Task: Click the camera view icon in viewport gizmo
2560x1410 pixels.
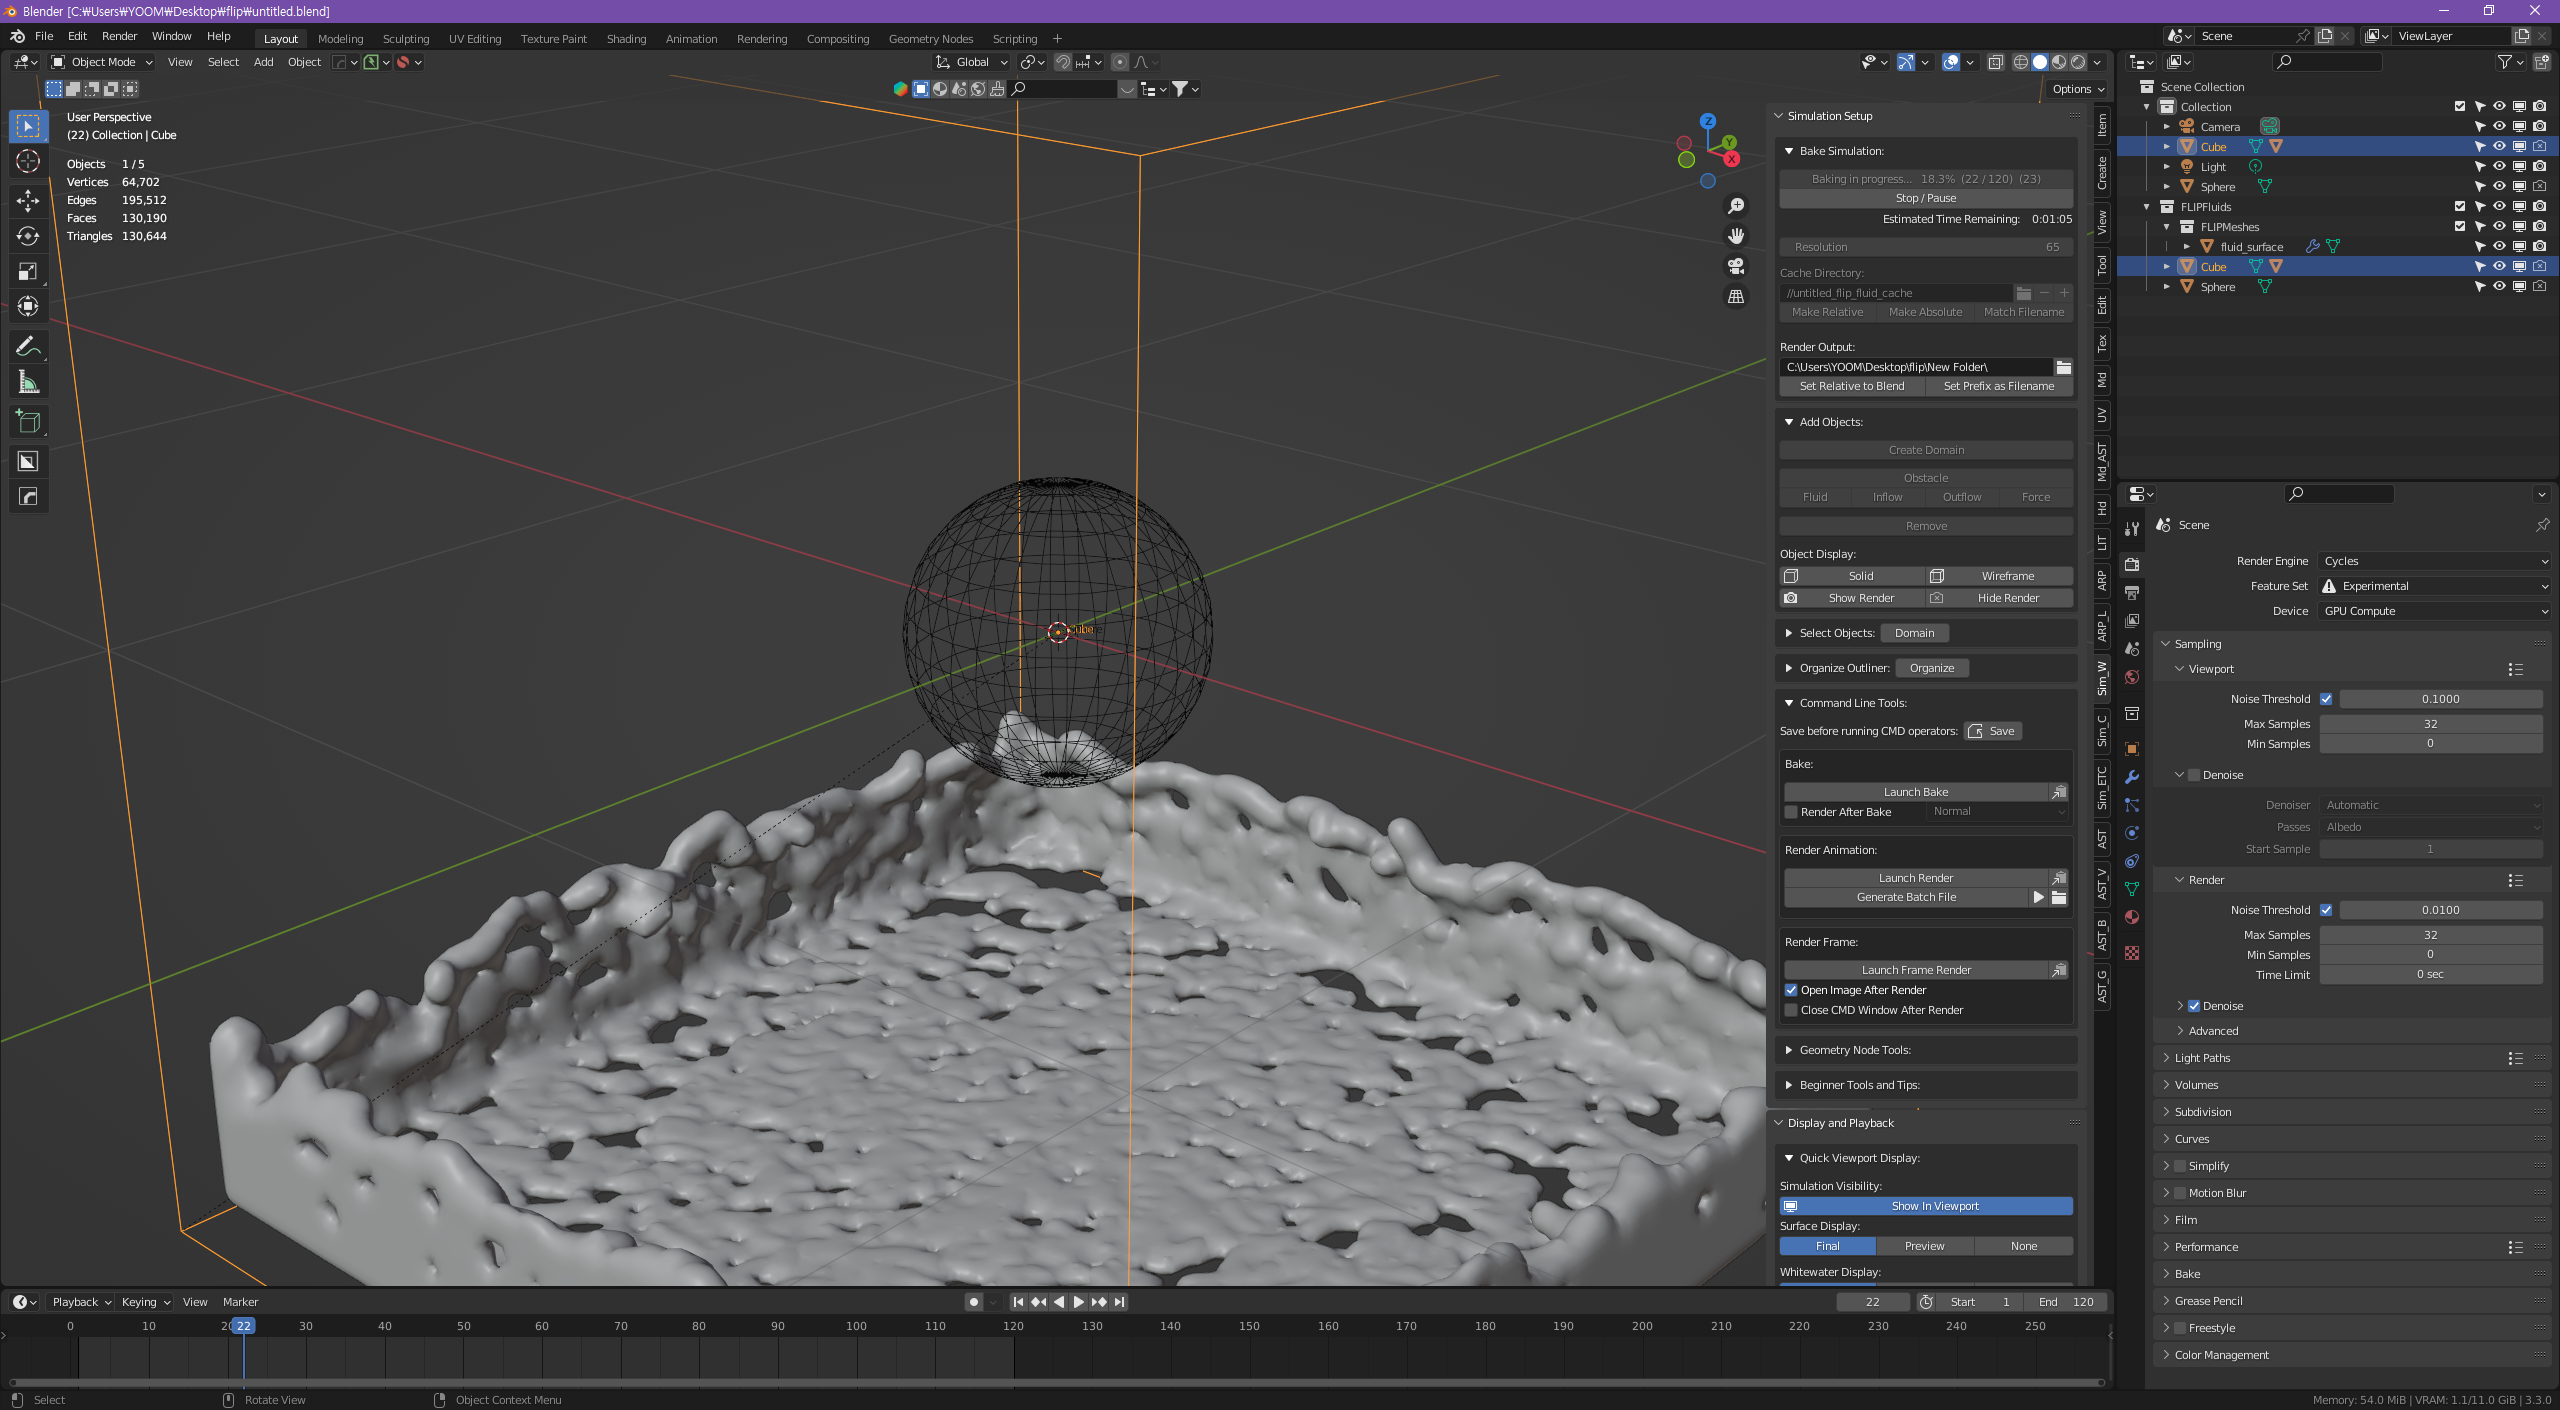Action: [x=1737, y=267]
